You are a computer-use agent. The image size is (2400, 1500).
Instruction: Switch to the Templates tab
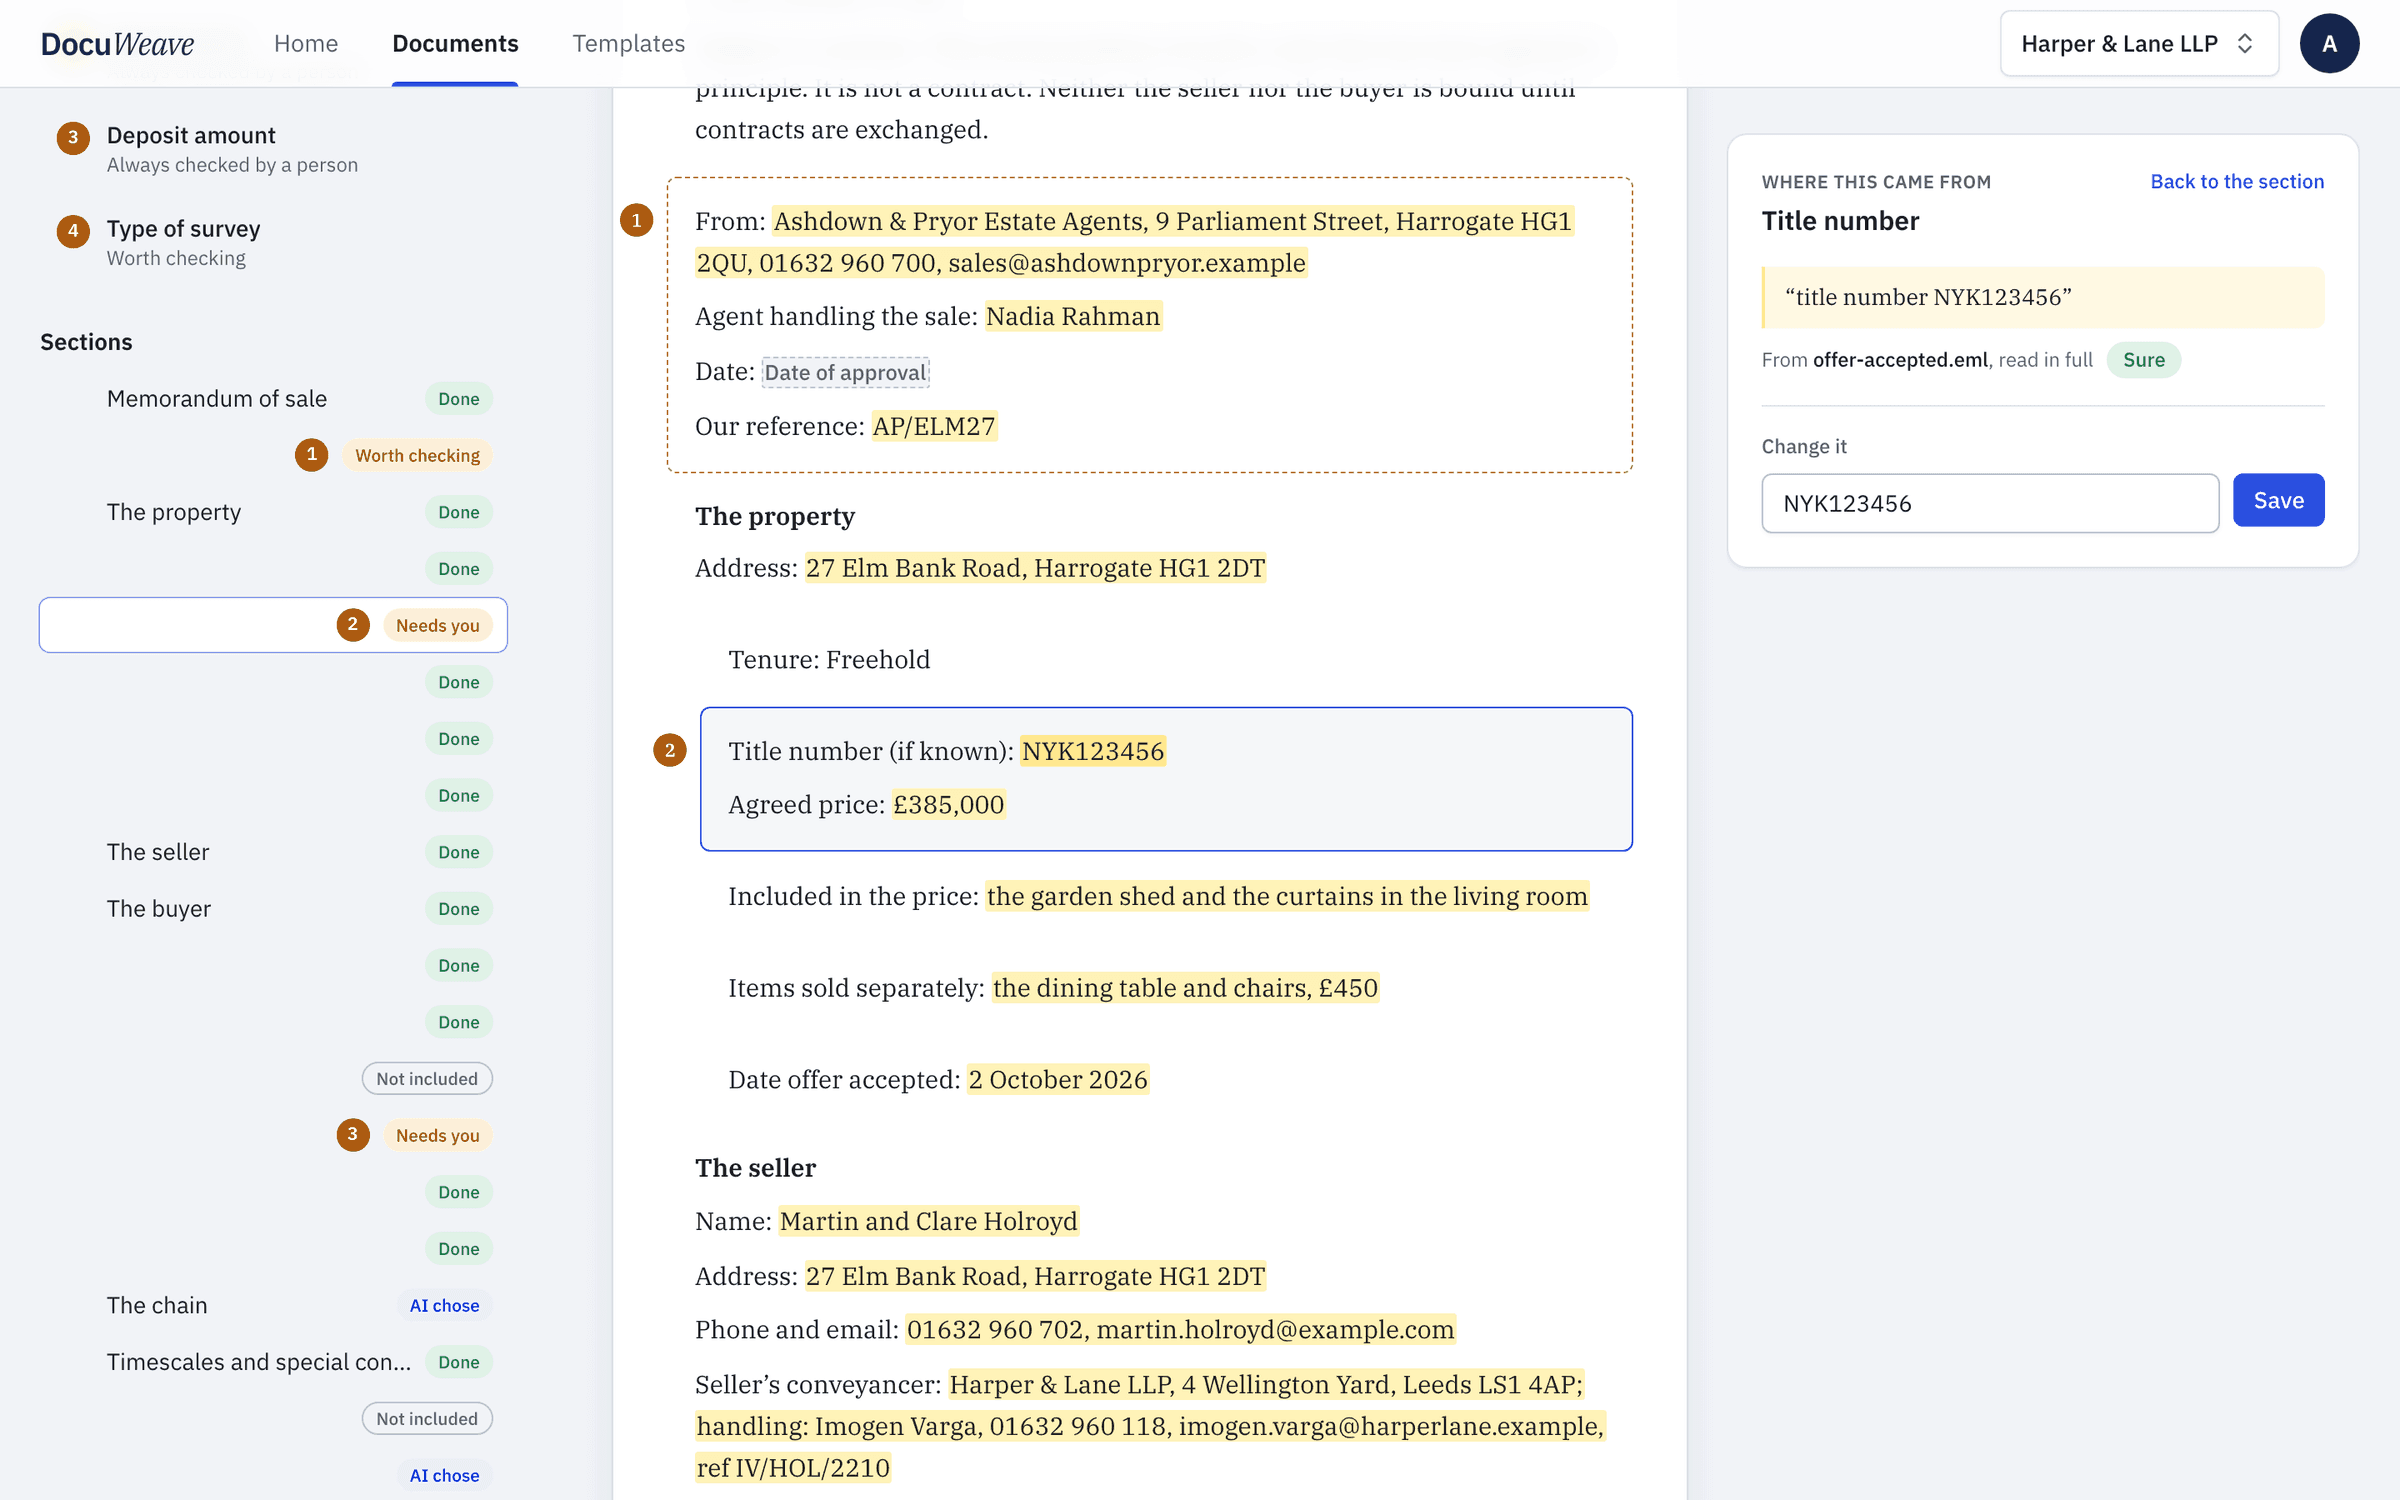(628, 43)
